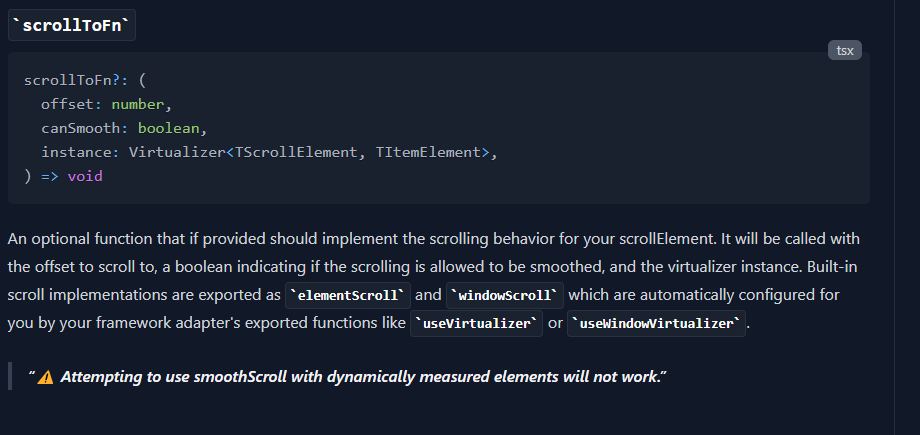Click the purple 'void' keyword in code
This screenshot has width=920, height=435.
click(x=85, y=176)
